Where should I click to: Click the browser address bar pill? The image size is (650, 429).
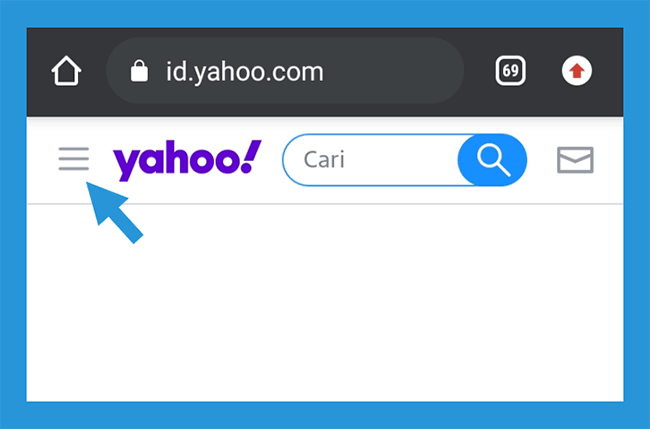(x=285, y=70)
